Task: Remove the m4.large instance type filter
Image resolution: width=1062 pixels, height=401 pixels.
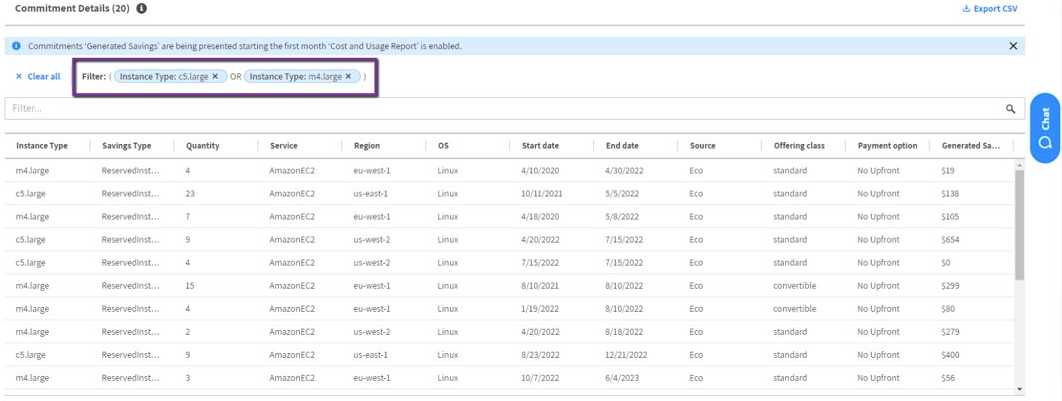Action: tap(348, 77)
